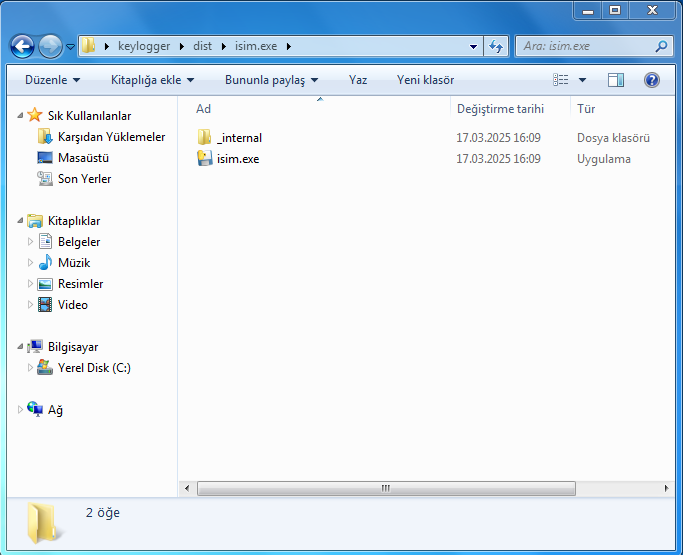Collapse the Sık Kullanılanlar group
The height and width of the screenshot is (555, 683).
20,115
